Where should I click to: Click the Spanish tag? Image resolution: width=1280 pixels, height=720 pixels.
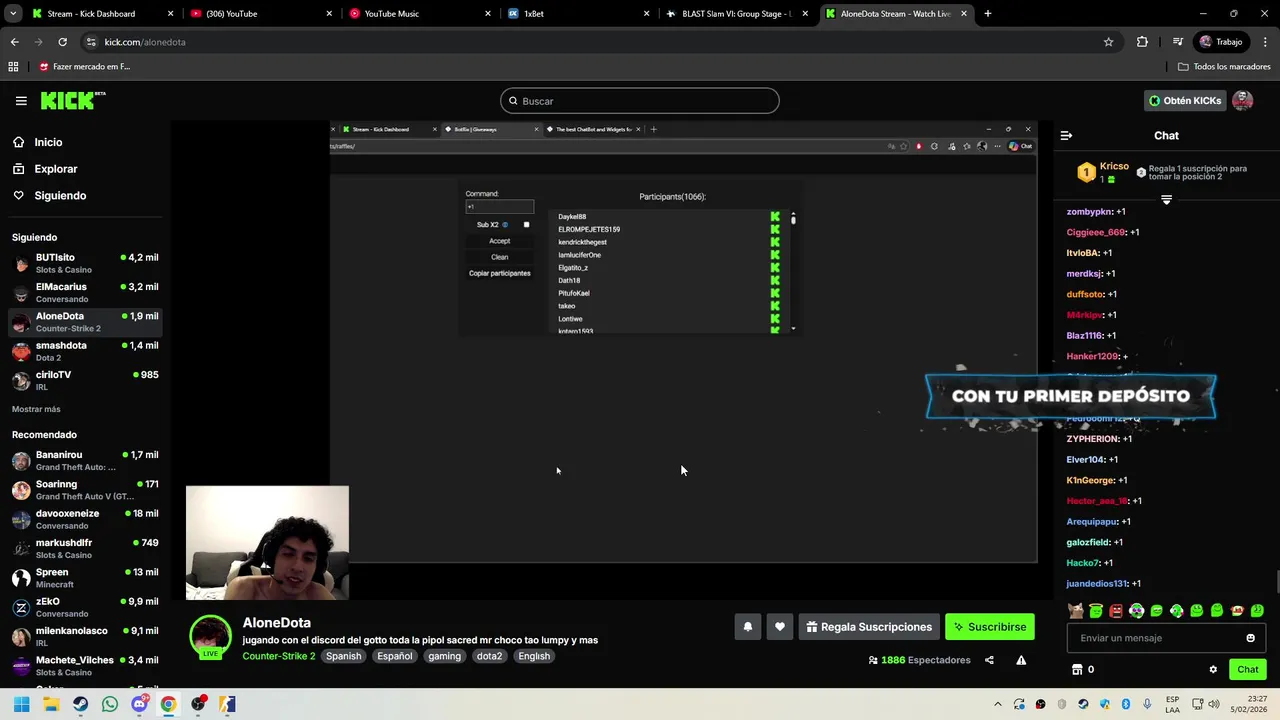[343, 656]
